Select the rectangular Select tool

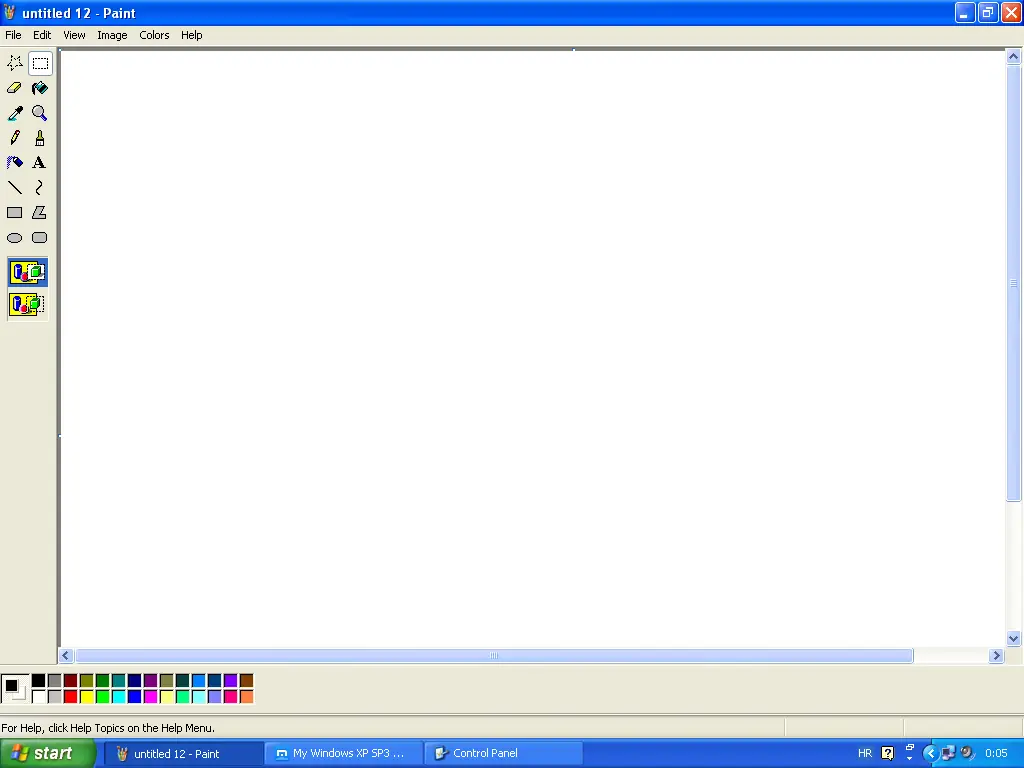pyautogui.click(x=40, y=62)
